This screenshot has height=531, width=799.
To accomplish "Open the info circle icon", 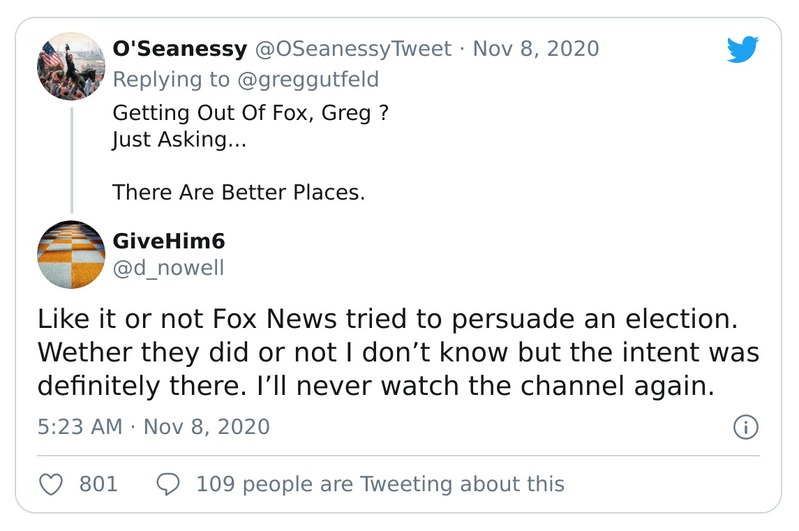I will [x=746, y=428].
